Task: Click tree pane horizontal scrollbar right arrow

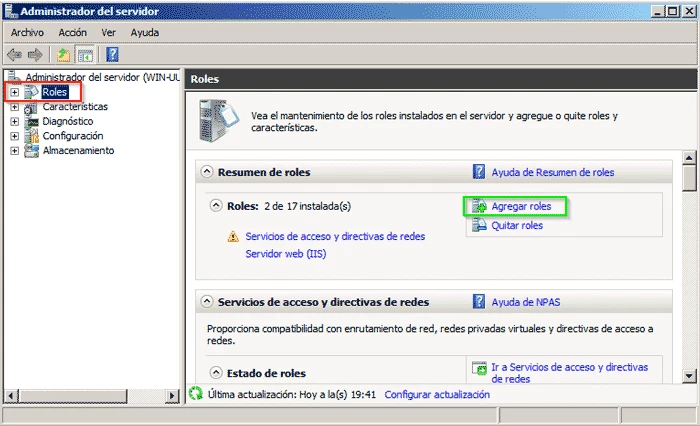Action: coord(172,396)
